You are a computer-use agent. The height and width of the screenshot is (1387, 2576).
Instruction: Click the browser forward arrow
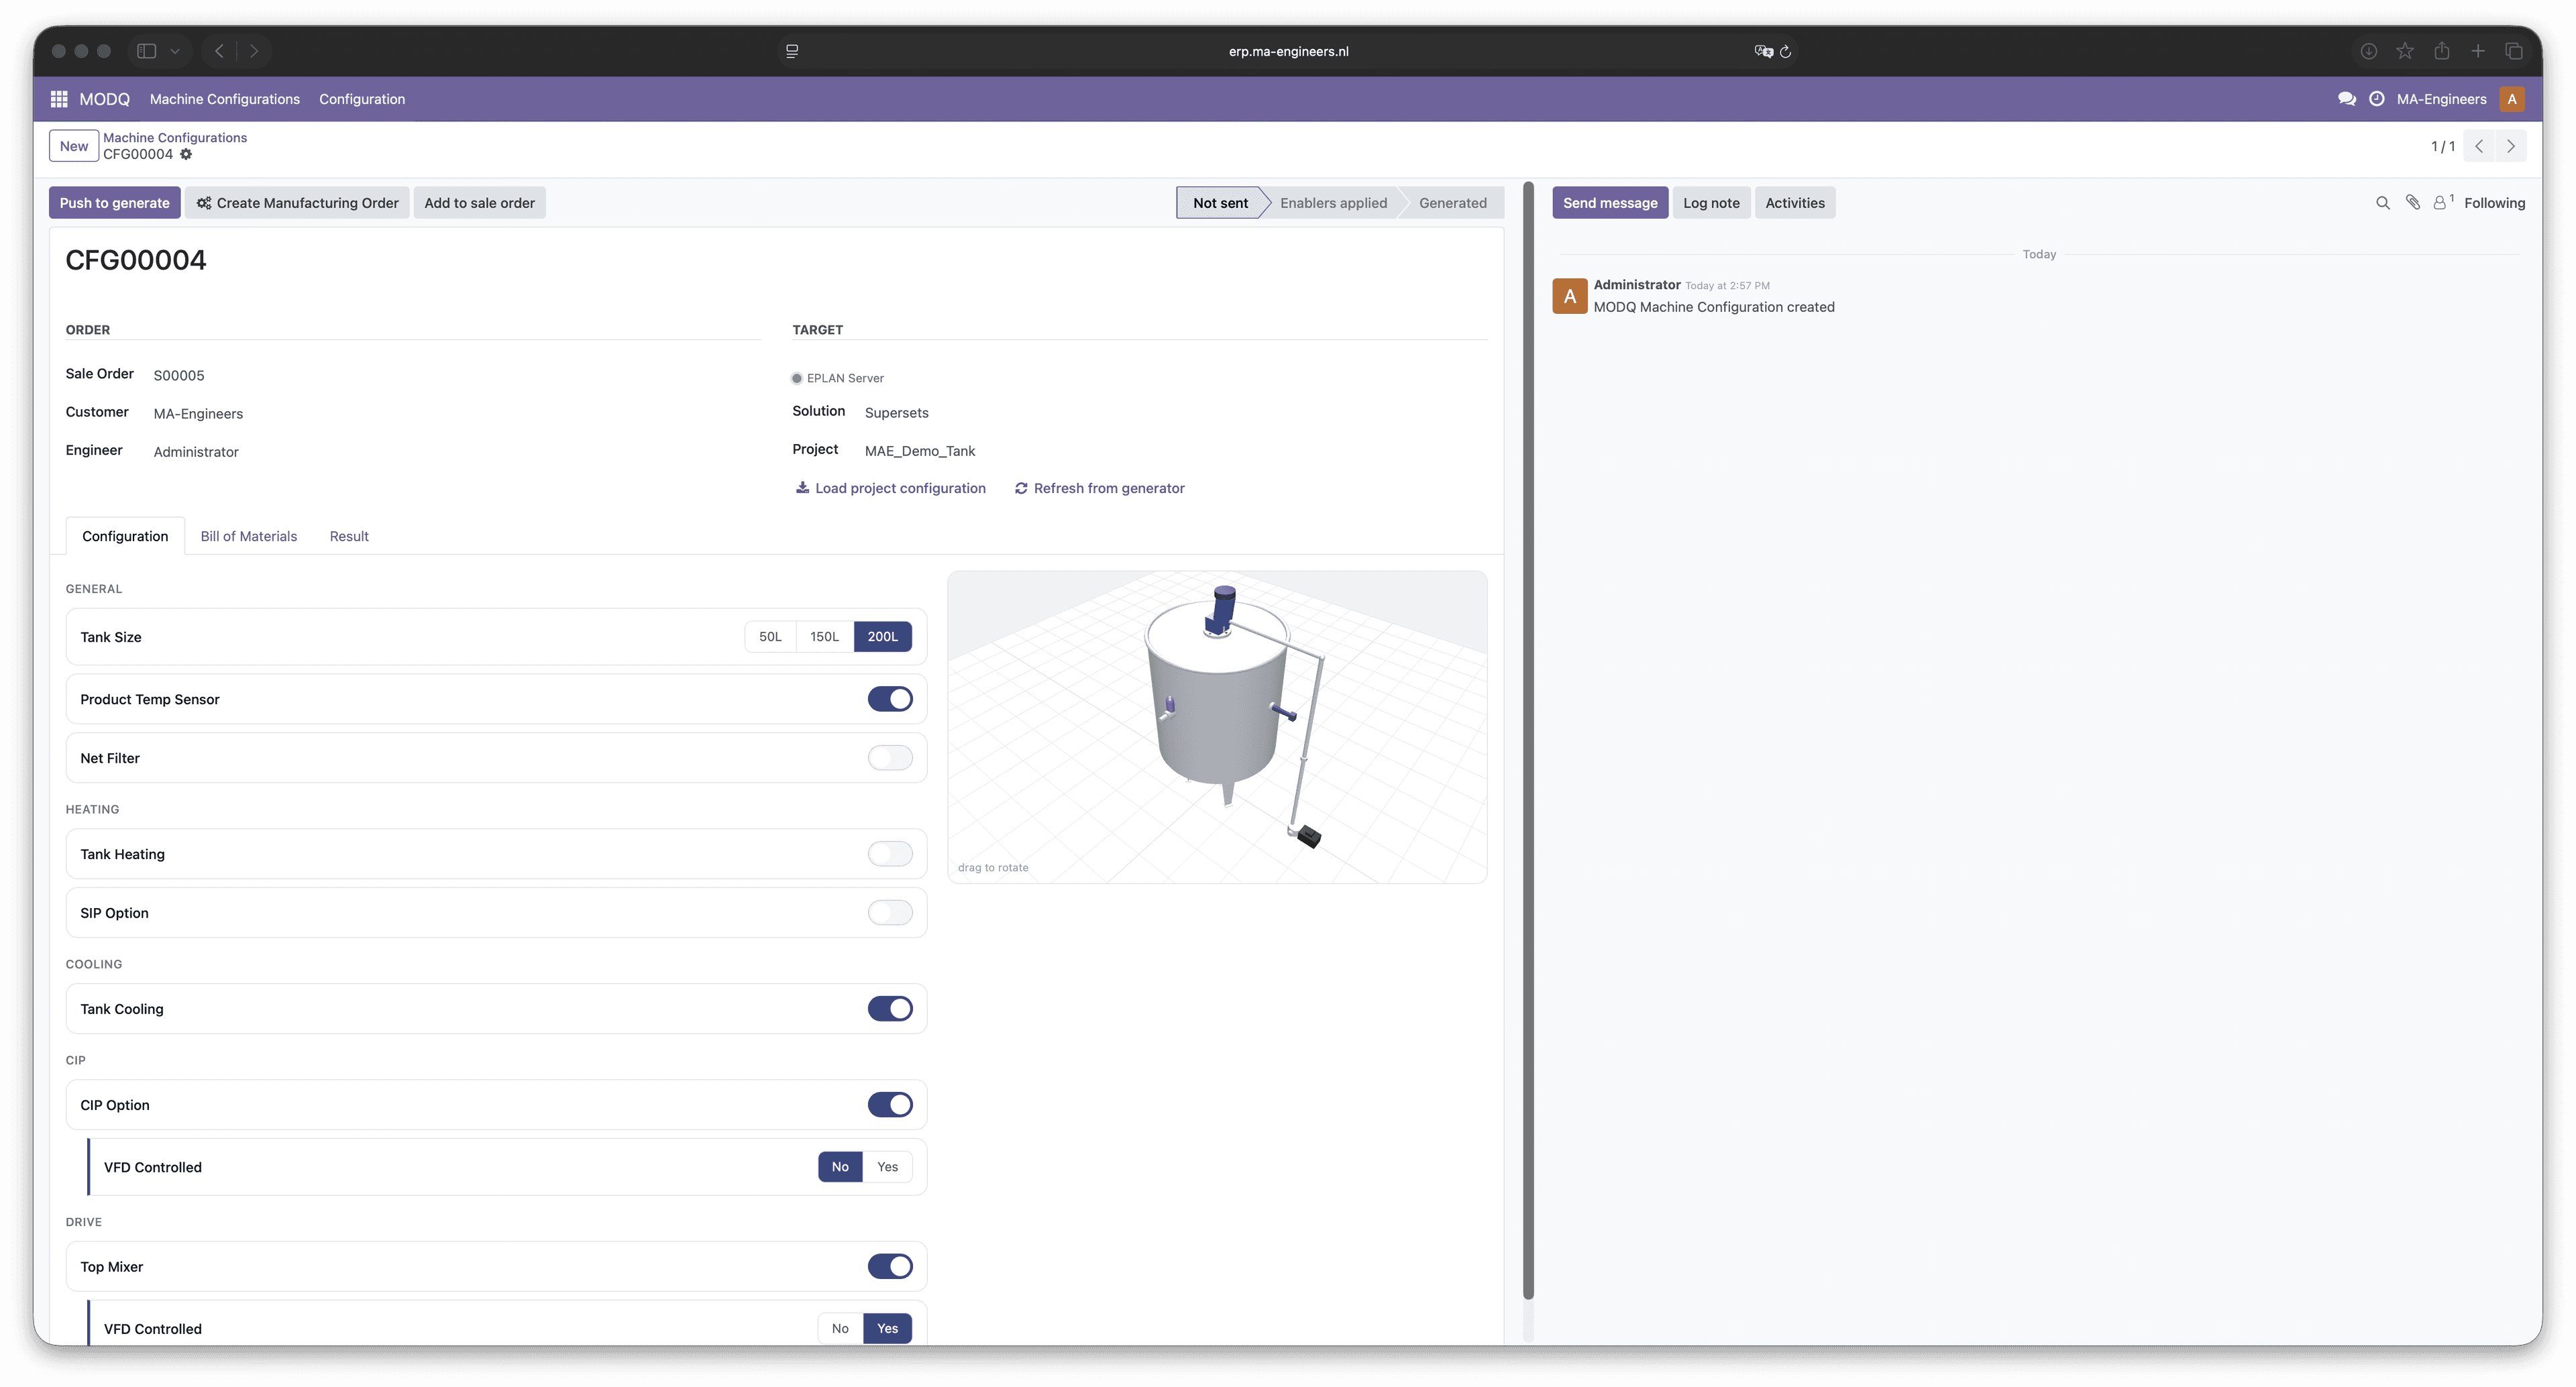(x=254, y=51)
